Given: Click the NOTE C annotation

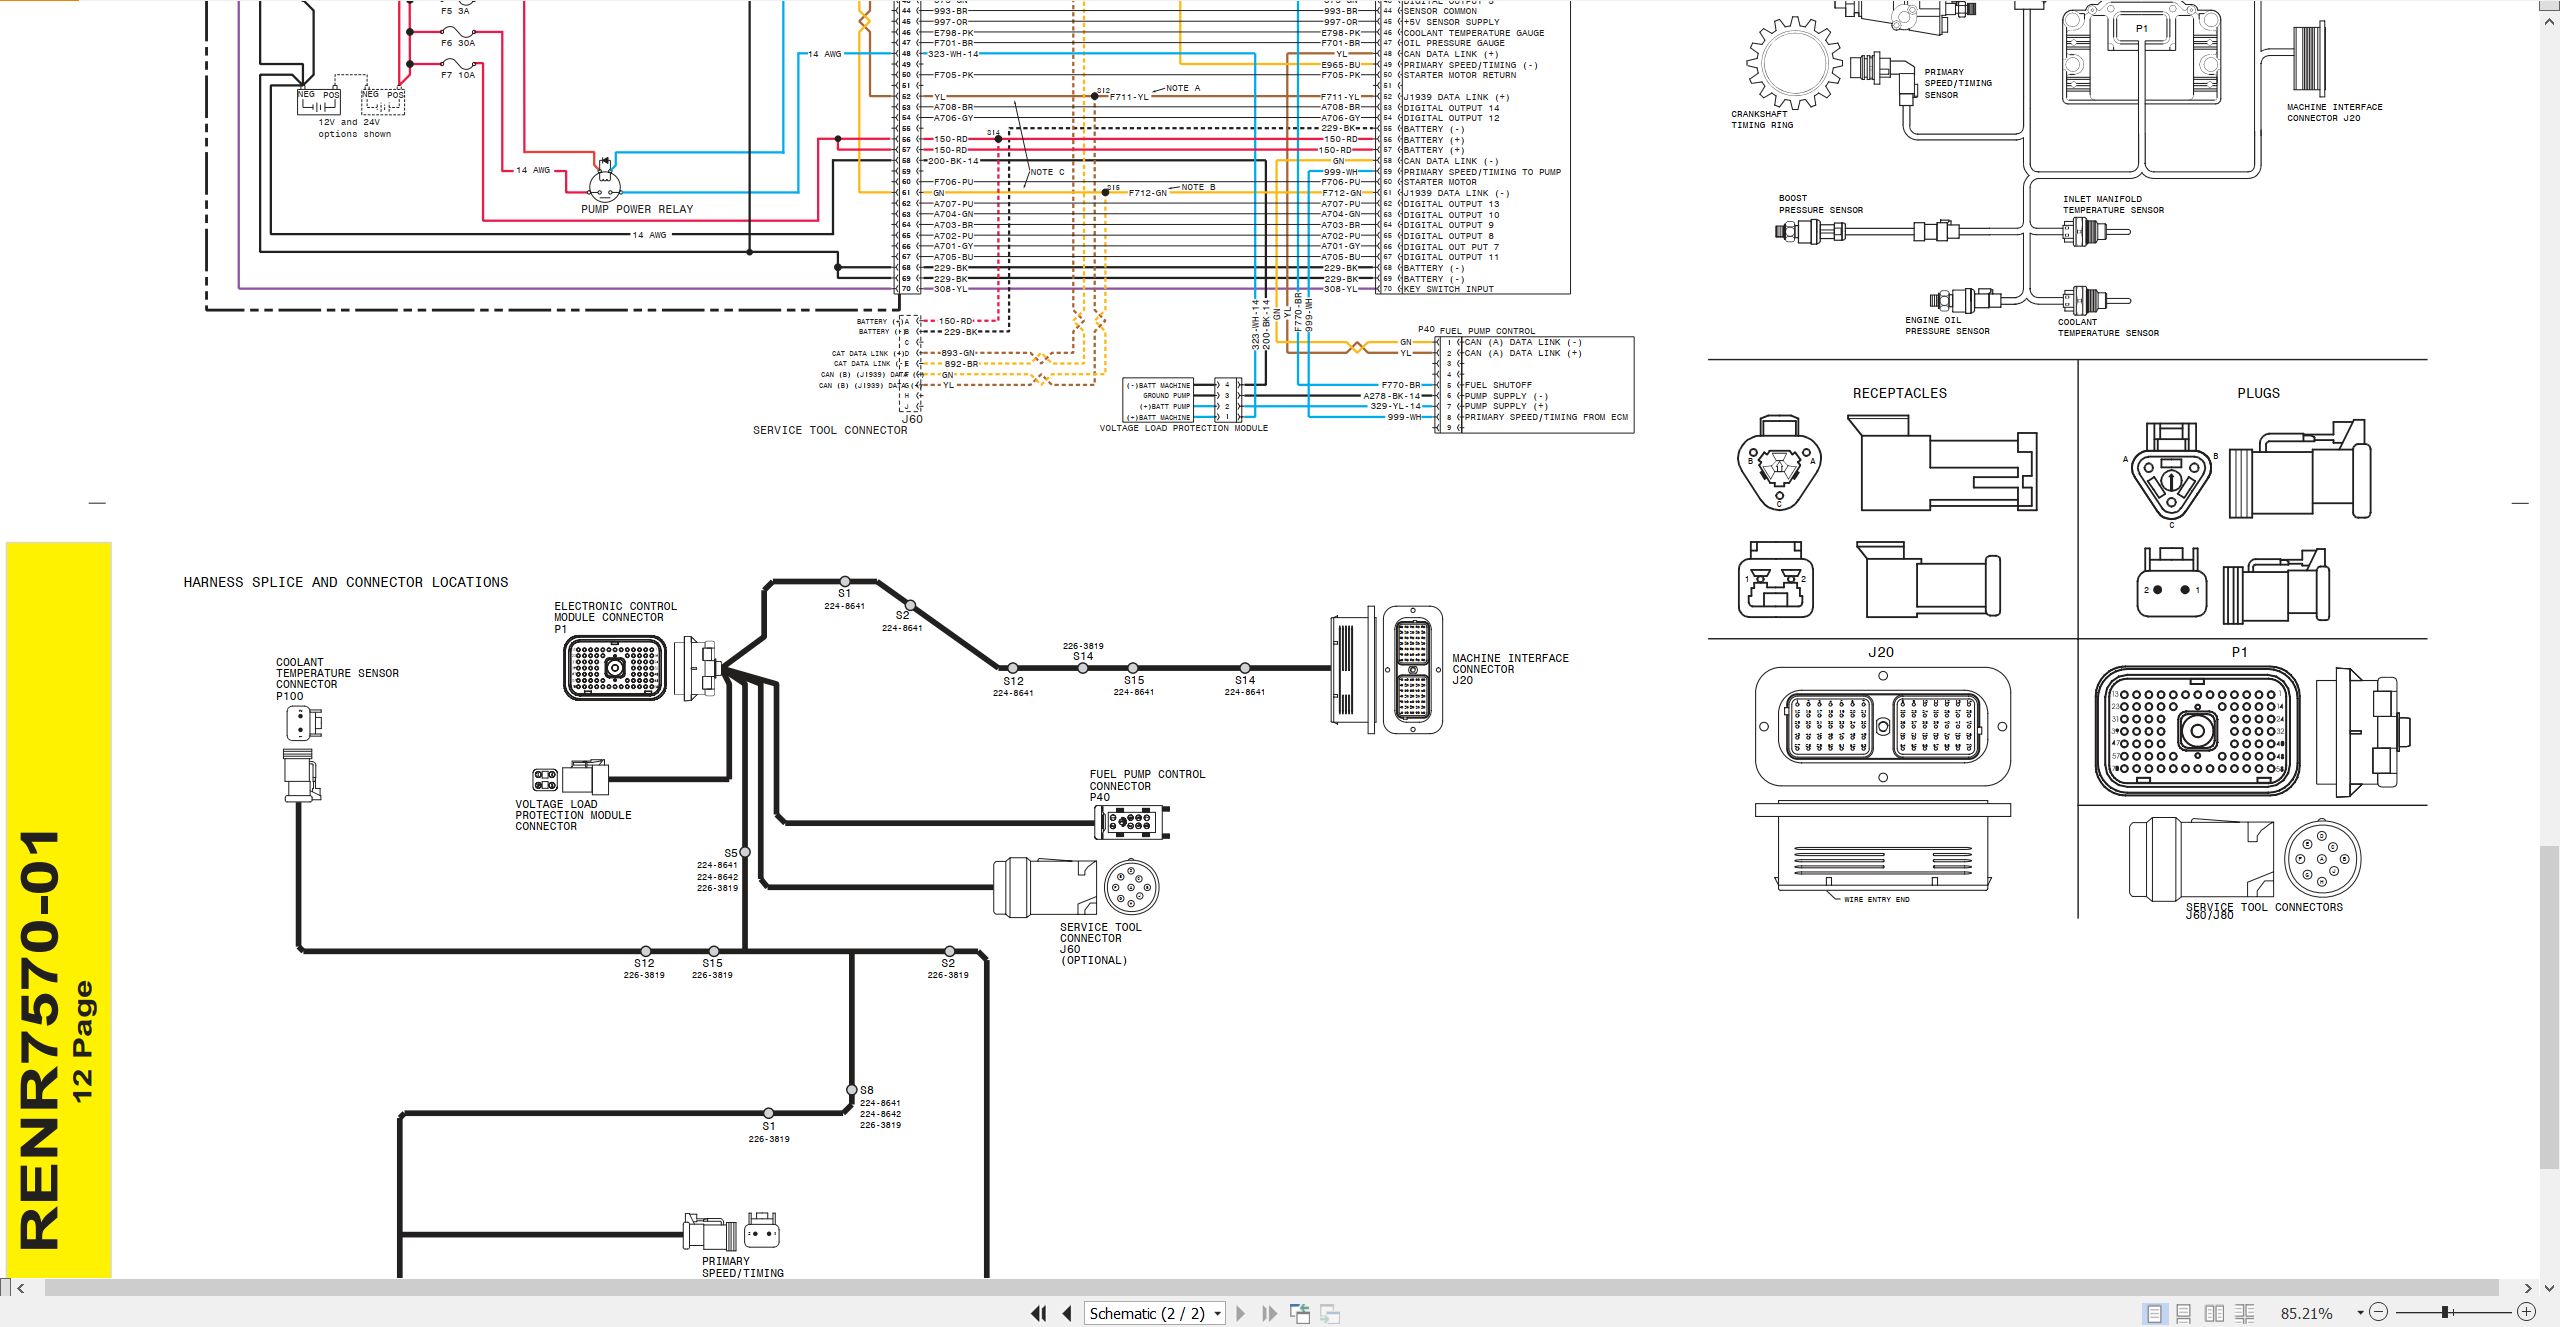Looking at the screenshot, I should 1047,172.
